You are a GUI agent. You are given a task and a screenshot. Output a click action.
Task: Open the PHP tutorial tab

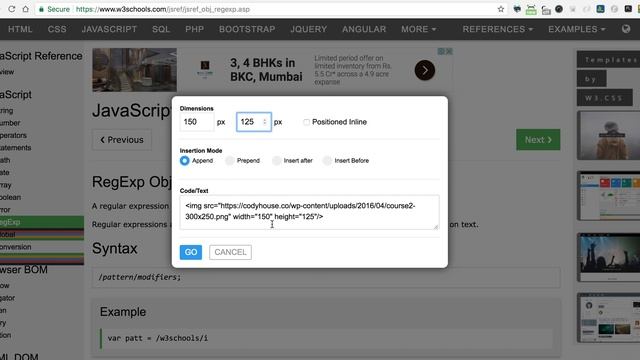(194, 29)
